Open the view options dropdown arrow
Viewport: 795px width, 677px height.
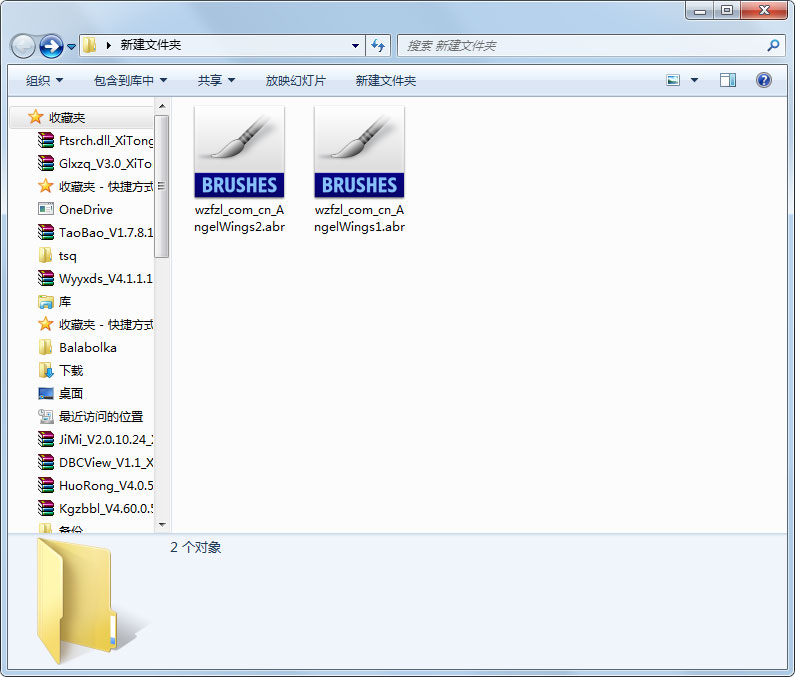point(694,80)
